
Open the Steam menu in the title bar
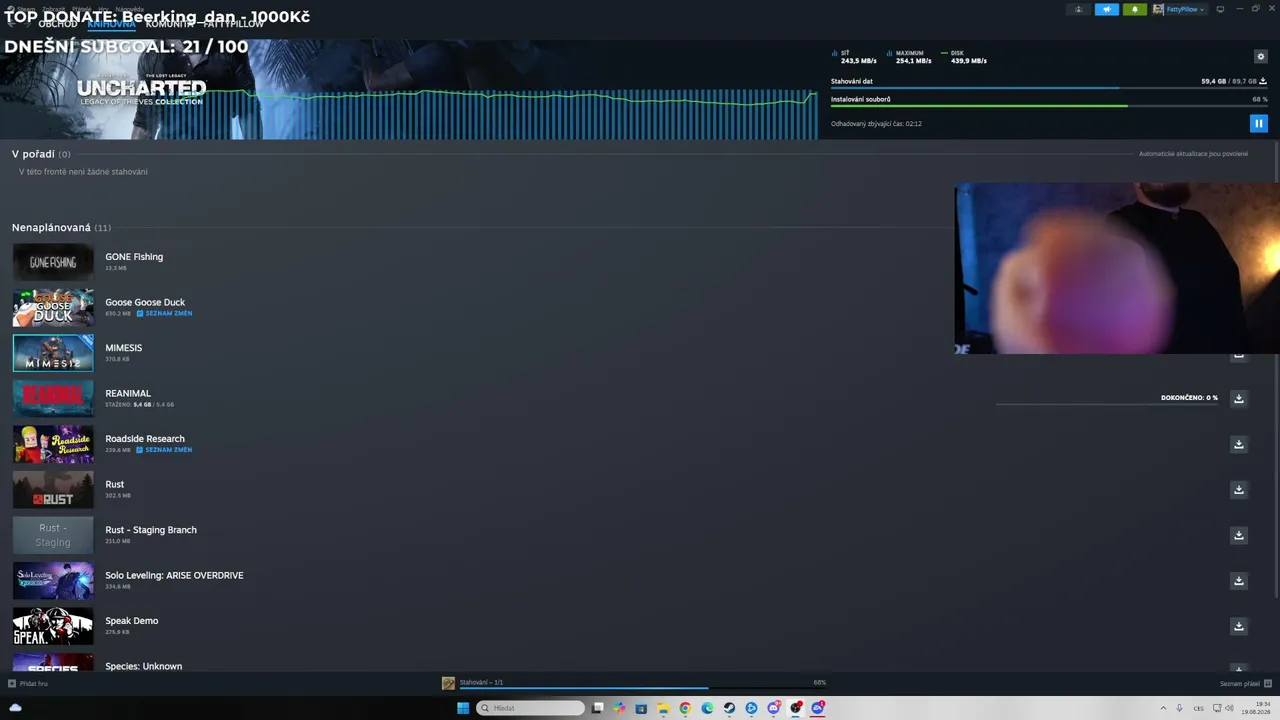pyautogui.click(x=22, y=9)
